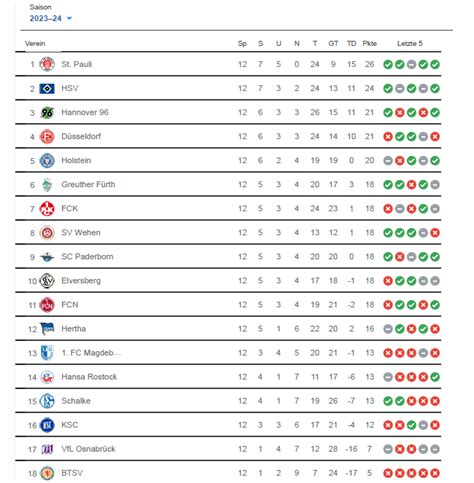Click the St. Pauli club crest

point(47,64)
